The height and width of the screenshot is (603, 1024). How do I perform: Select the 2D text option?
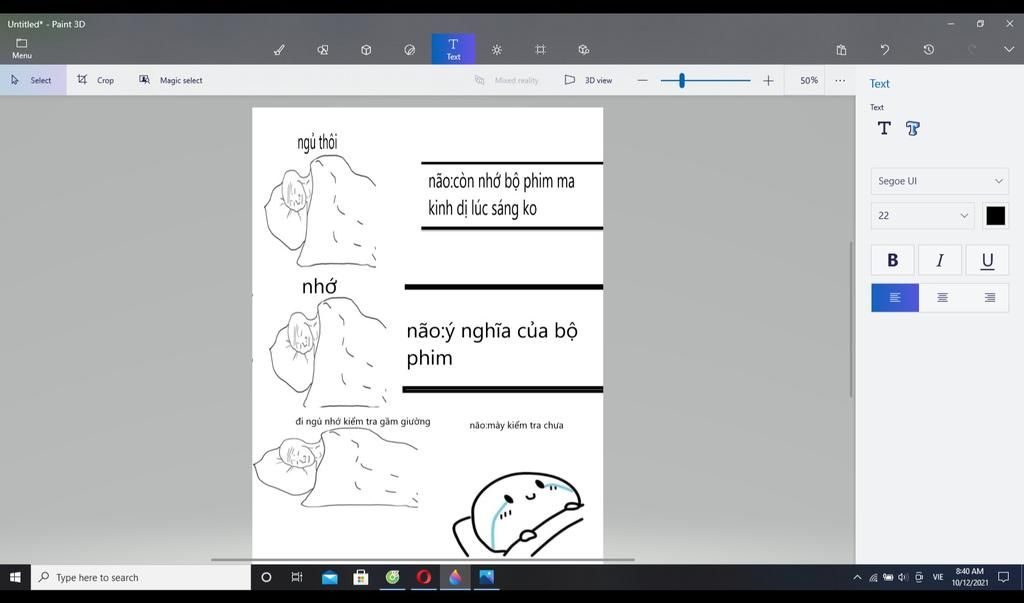[884, 128]
